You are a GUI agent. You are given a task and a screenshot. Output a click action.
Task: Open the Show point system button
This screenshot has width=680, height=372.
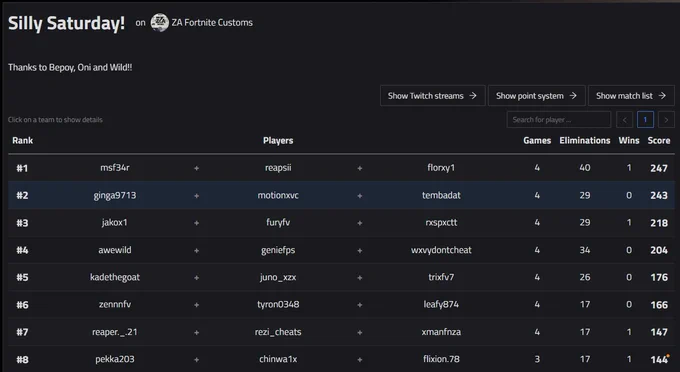[536, 96]
